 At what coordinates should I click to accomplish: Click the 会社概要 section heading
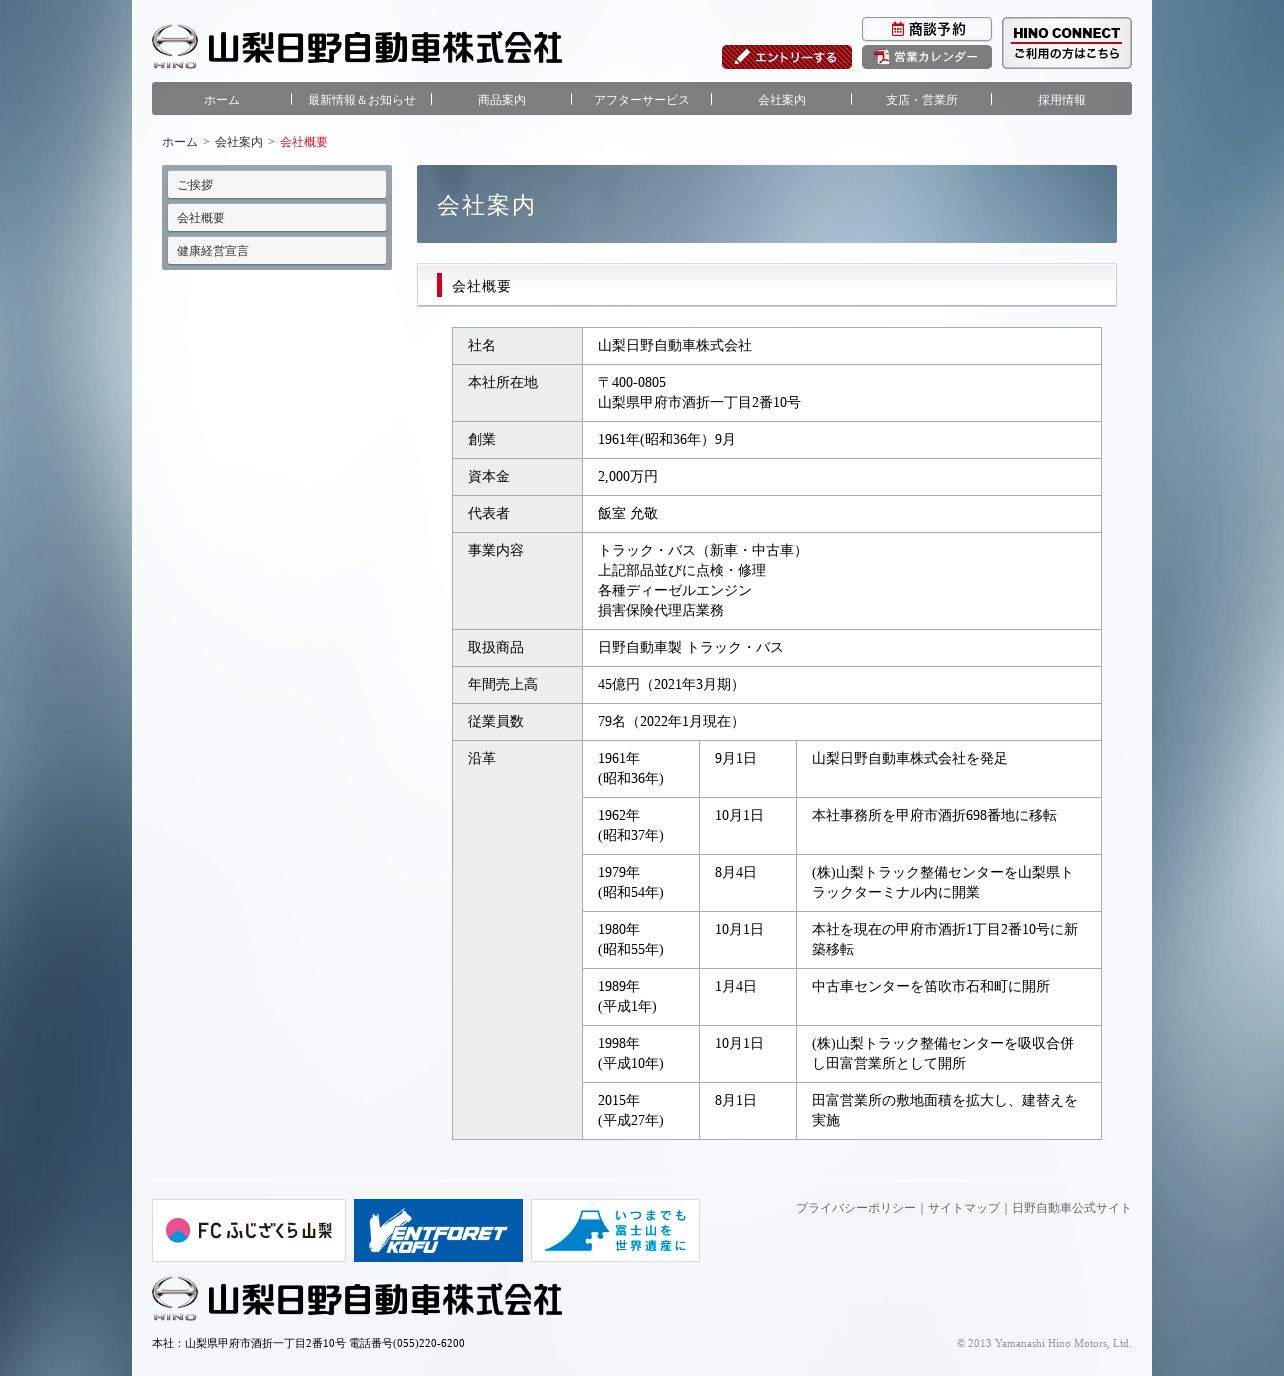[481, 286]
